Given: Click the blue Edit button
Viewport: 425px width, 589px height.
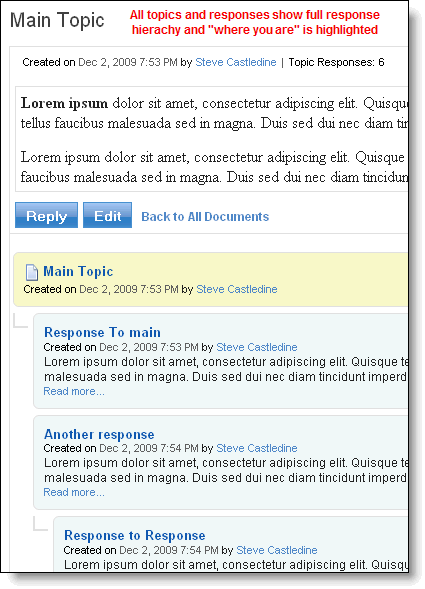Looking at the screenshot, I should click(x=107, y=215).
